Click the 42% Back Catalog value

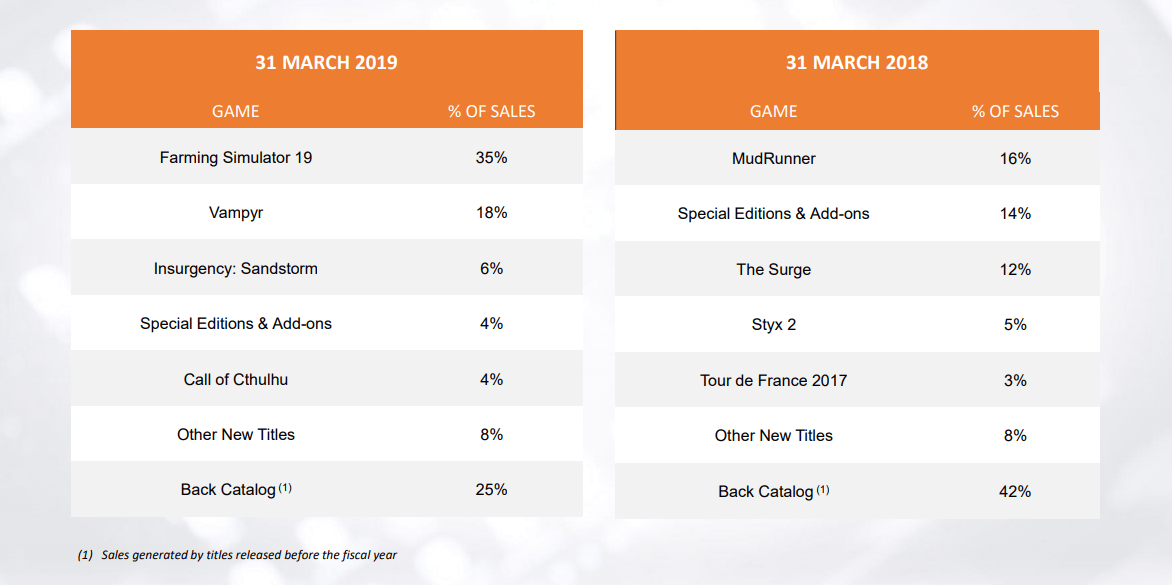1015,491
